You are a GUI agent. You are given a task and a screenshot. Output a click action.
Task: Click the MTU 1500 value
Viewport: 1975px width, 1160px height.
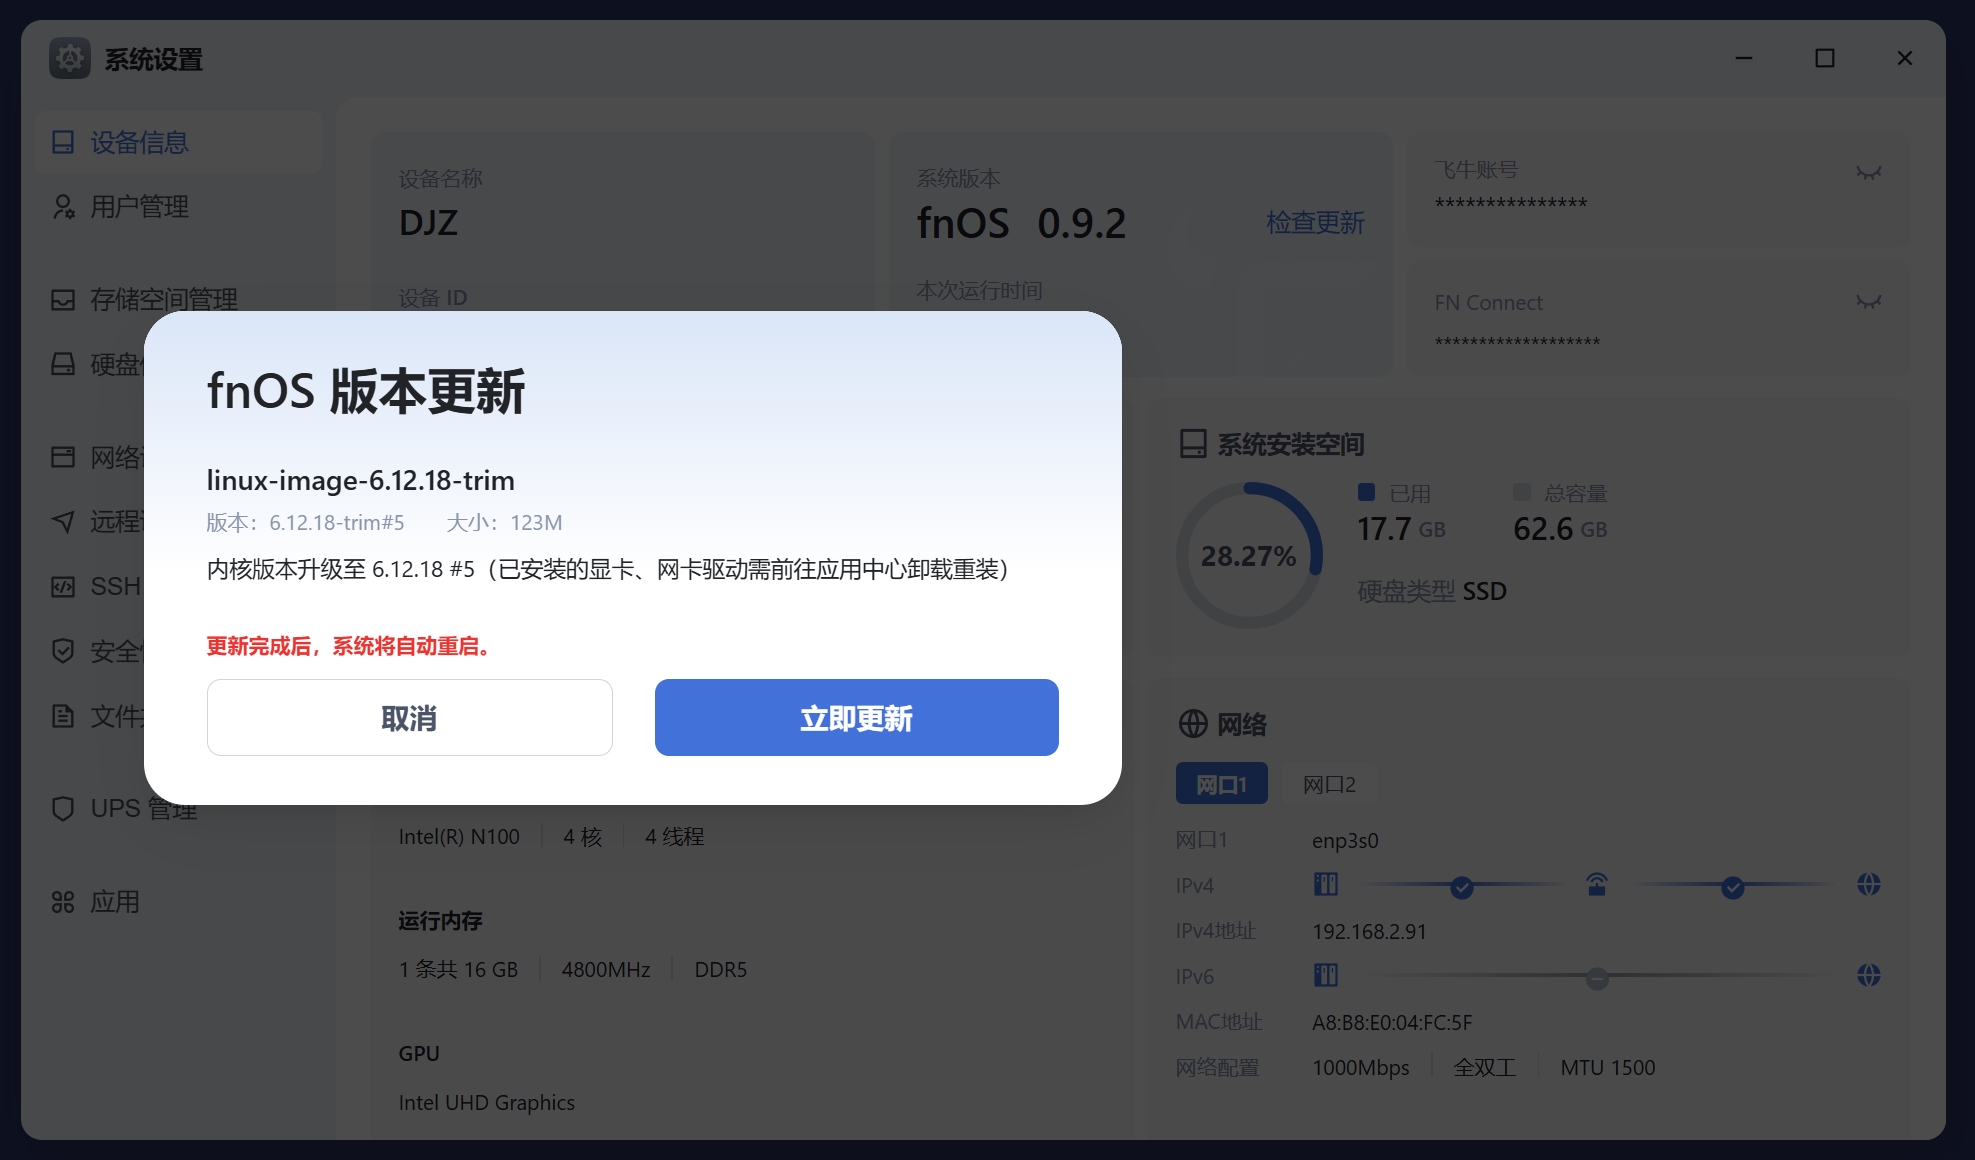[1608, 1068]
